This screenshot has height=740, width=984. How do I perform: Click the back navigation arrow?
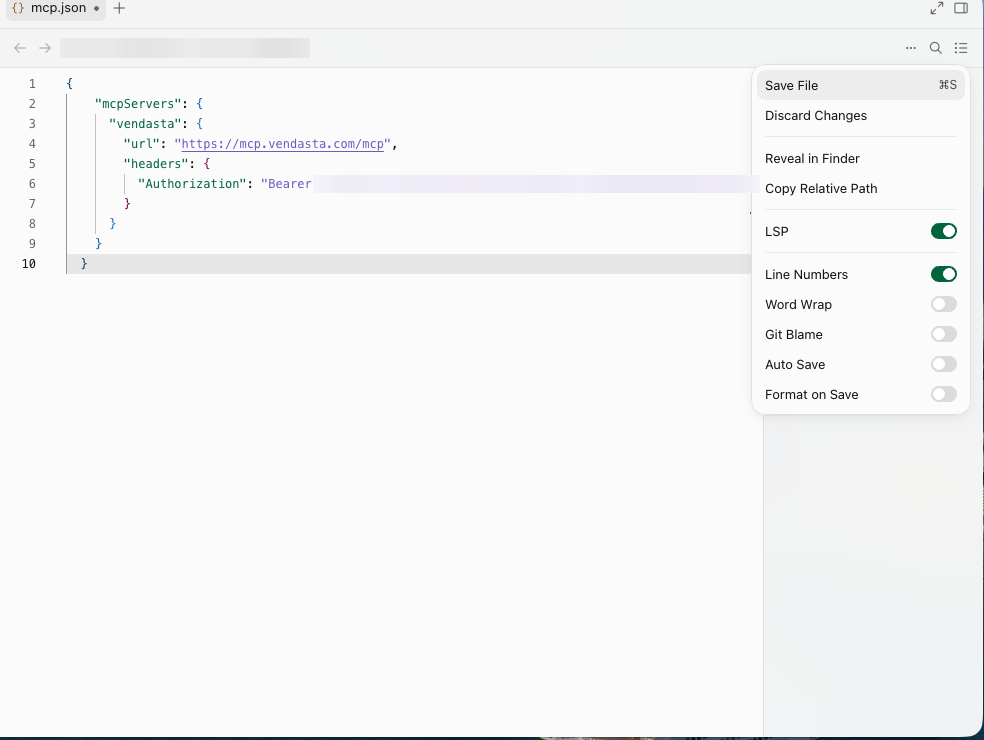(20, 48)
